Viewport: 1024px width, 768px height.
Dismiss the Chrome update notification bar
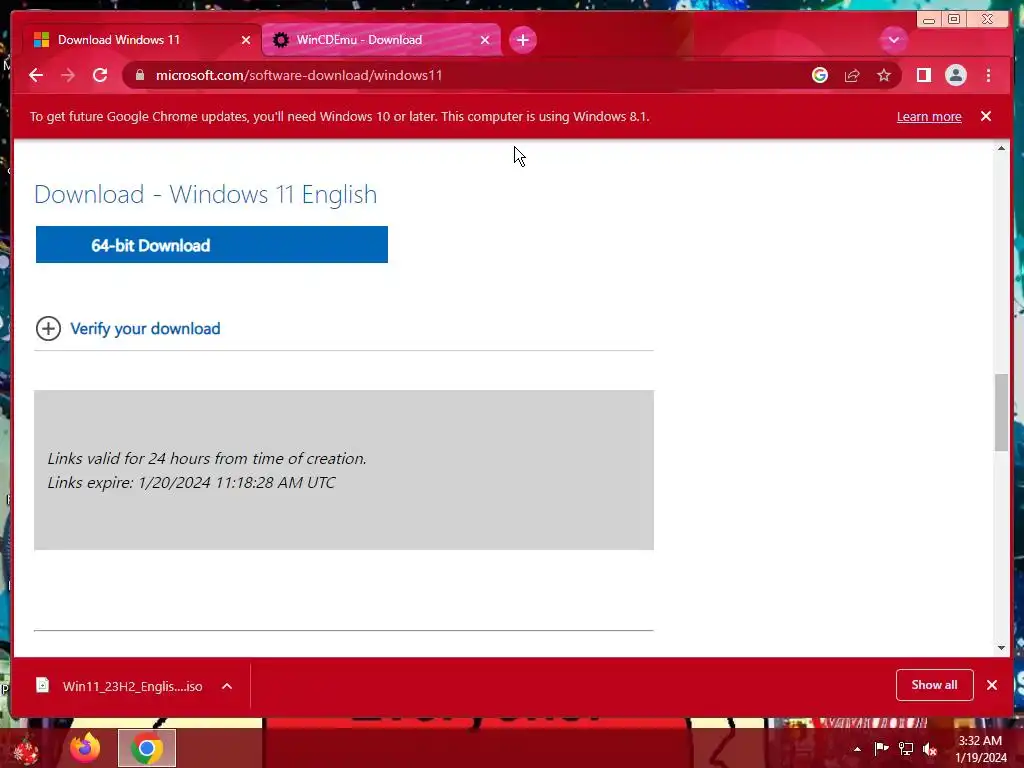(985, 116)
